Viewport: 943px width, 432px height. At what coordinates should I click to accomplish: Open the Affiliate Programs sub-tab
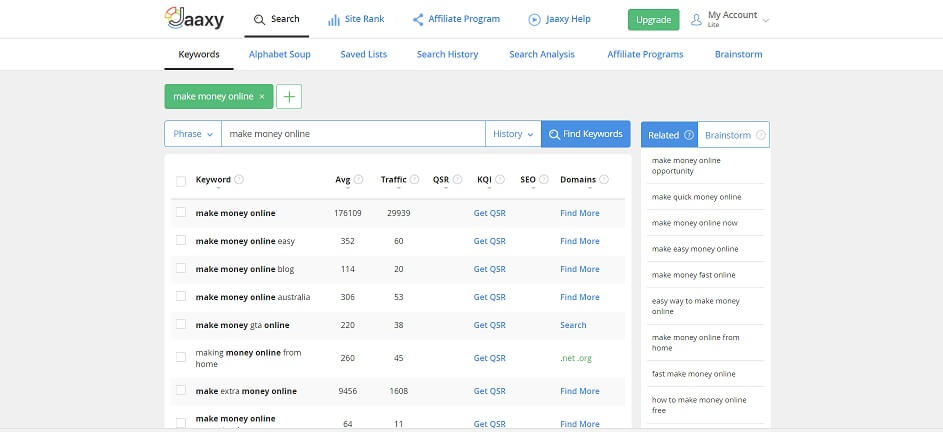(x=645, y=54)
